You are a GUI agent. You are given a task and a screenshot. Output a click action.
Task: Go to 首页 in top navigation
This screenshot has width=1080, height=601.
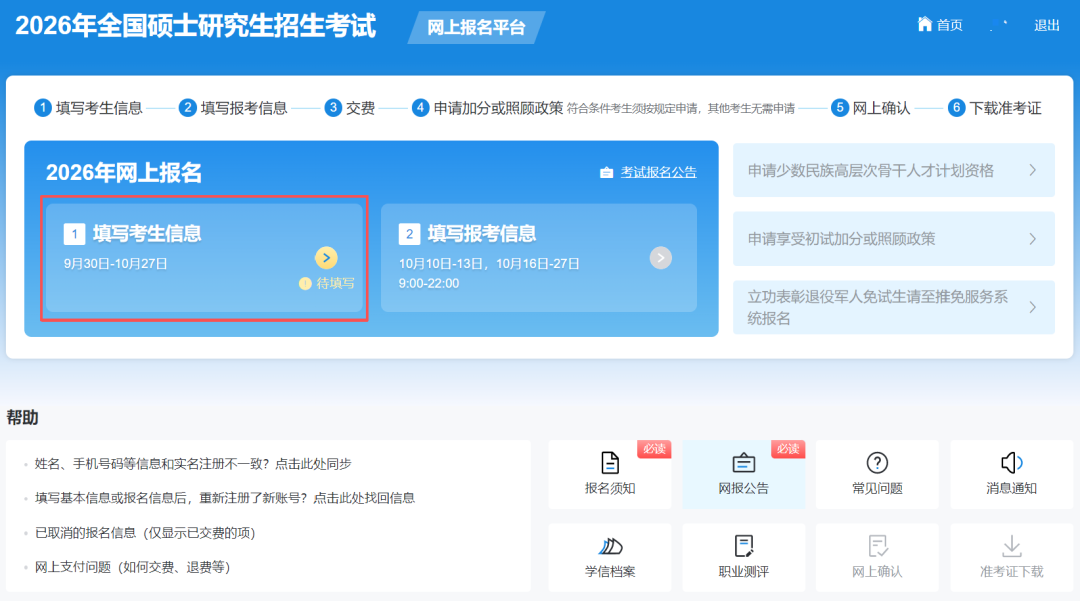pyautogui.click(x=940, y=25)
